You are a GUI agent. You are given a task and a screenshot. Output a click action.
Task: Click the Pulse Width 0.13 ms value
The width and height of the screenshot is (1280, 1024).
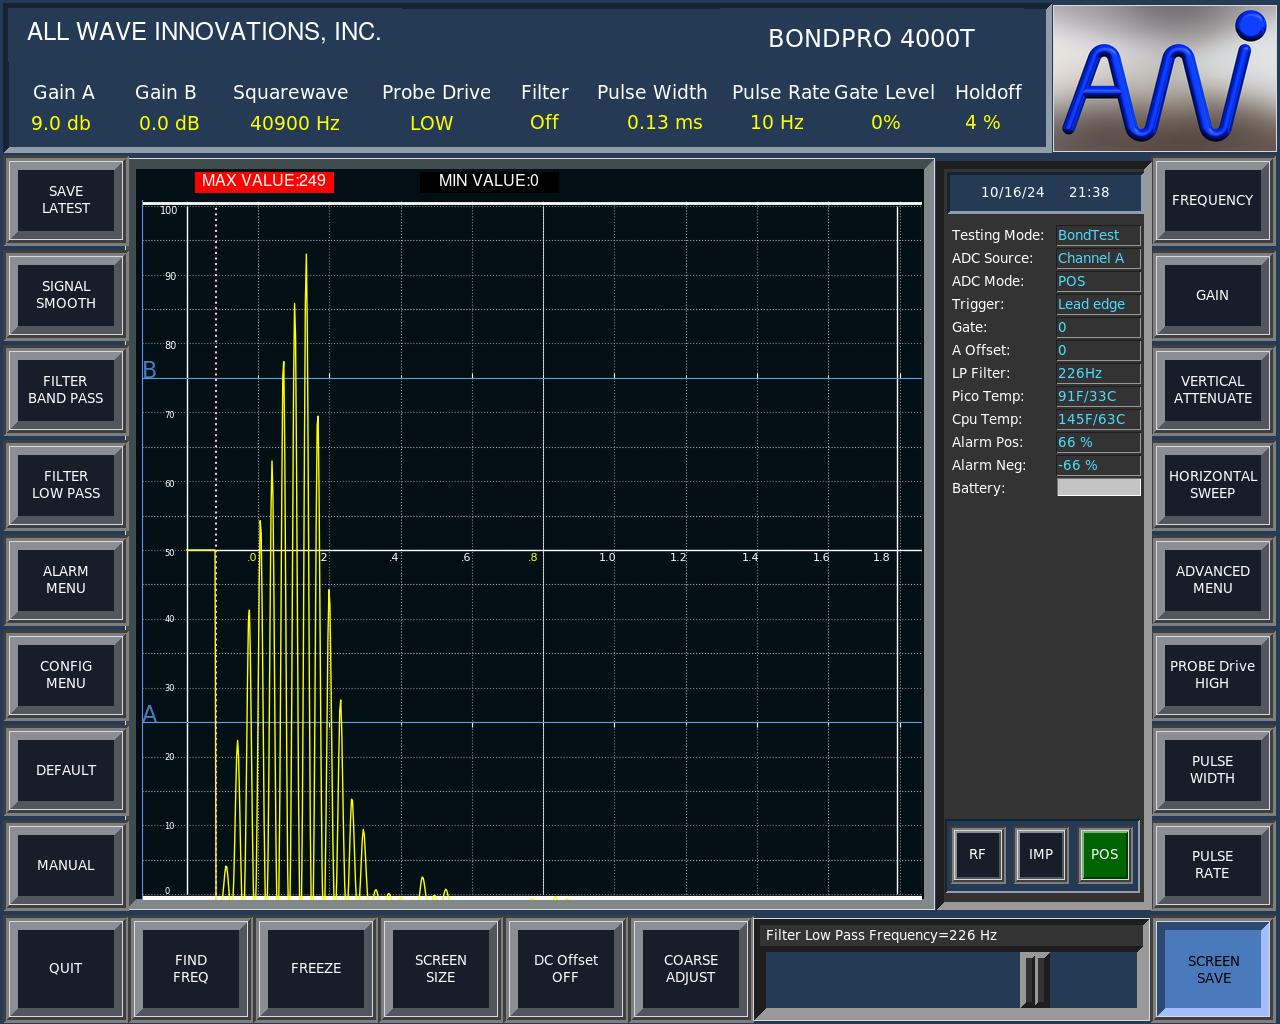point(665,122)
